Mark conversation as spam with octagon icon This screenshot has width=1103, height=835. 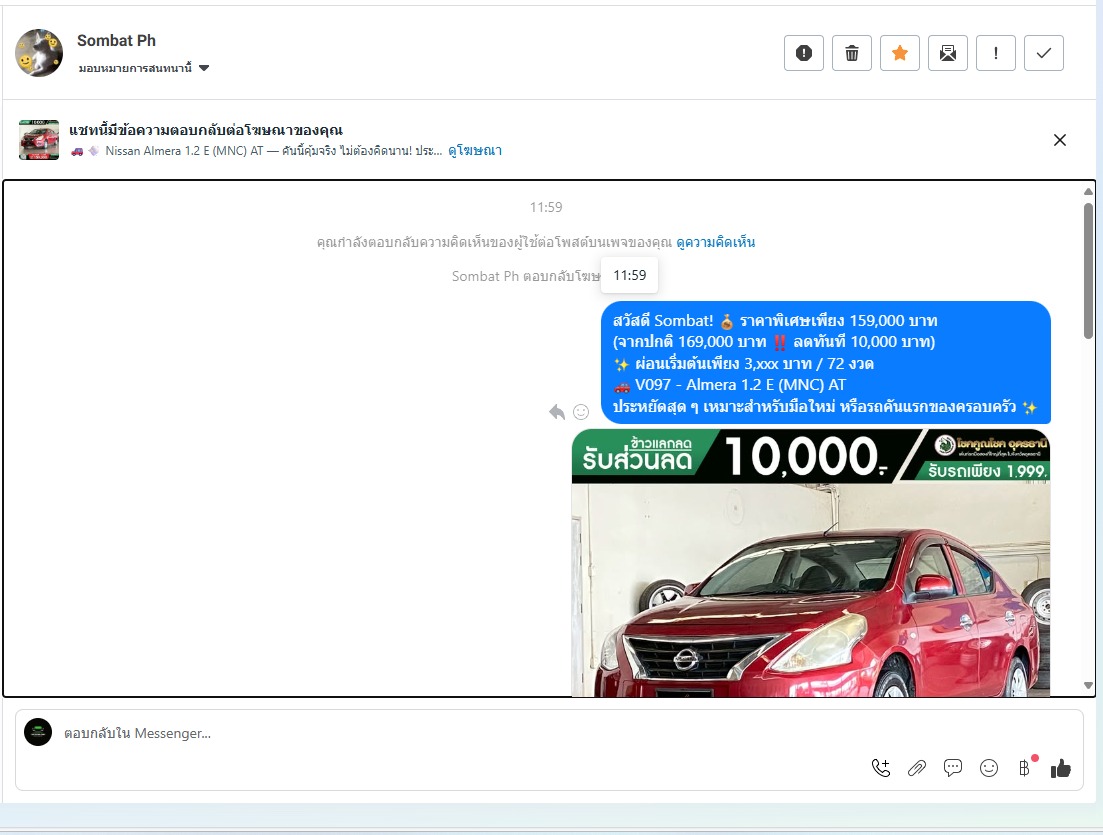[x=803, y=53]
